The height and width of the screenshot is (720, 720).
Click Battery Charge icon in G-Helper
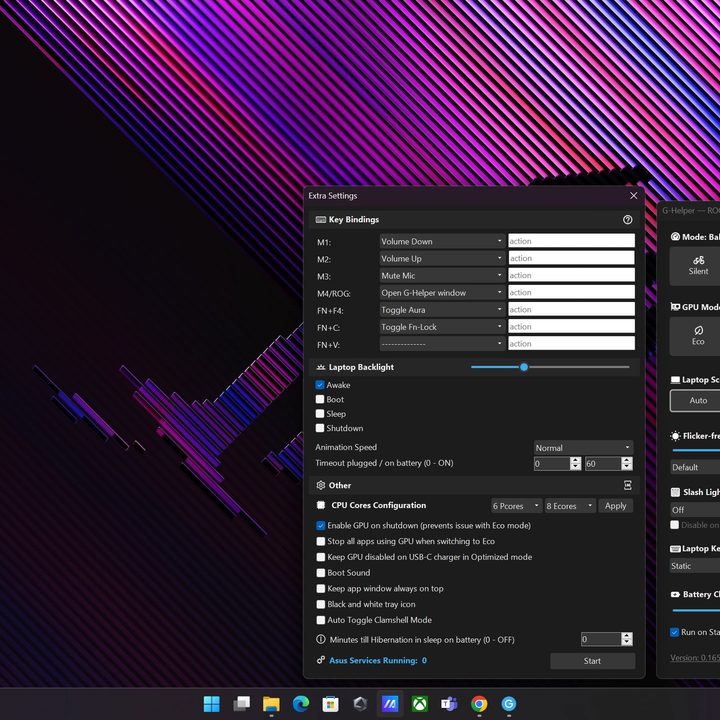pos(675,594)
